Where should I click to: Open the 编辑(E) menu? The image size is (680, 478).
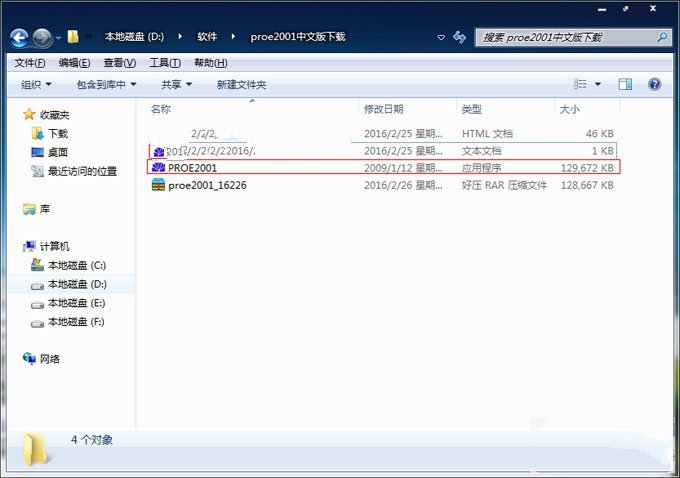click(x=74, y=63)
